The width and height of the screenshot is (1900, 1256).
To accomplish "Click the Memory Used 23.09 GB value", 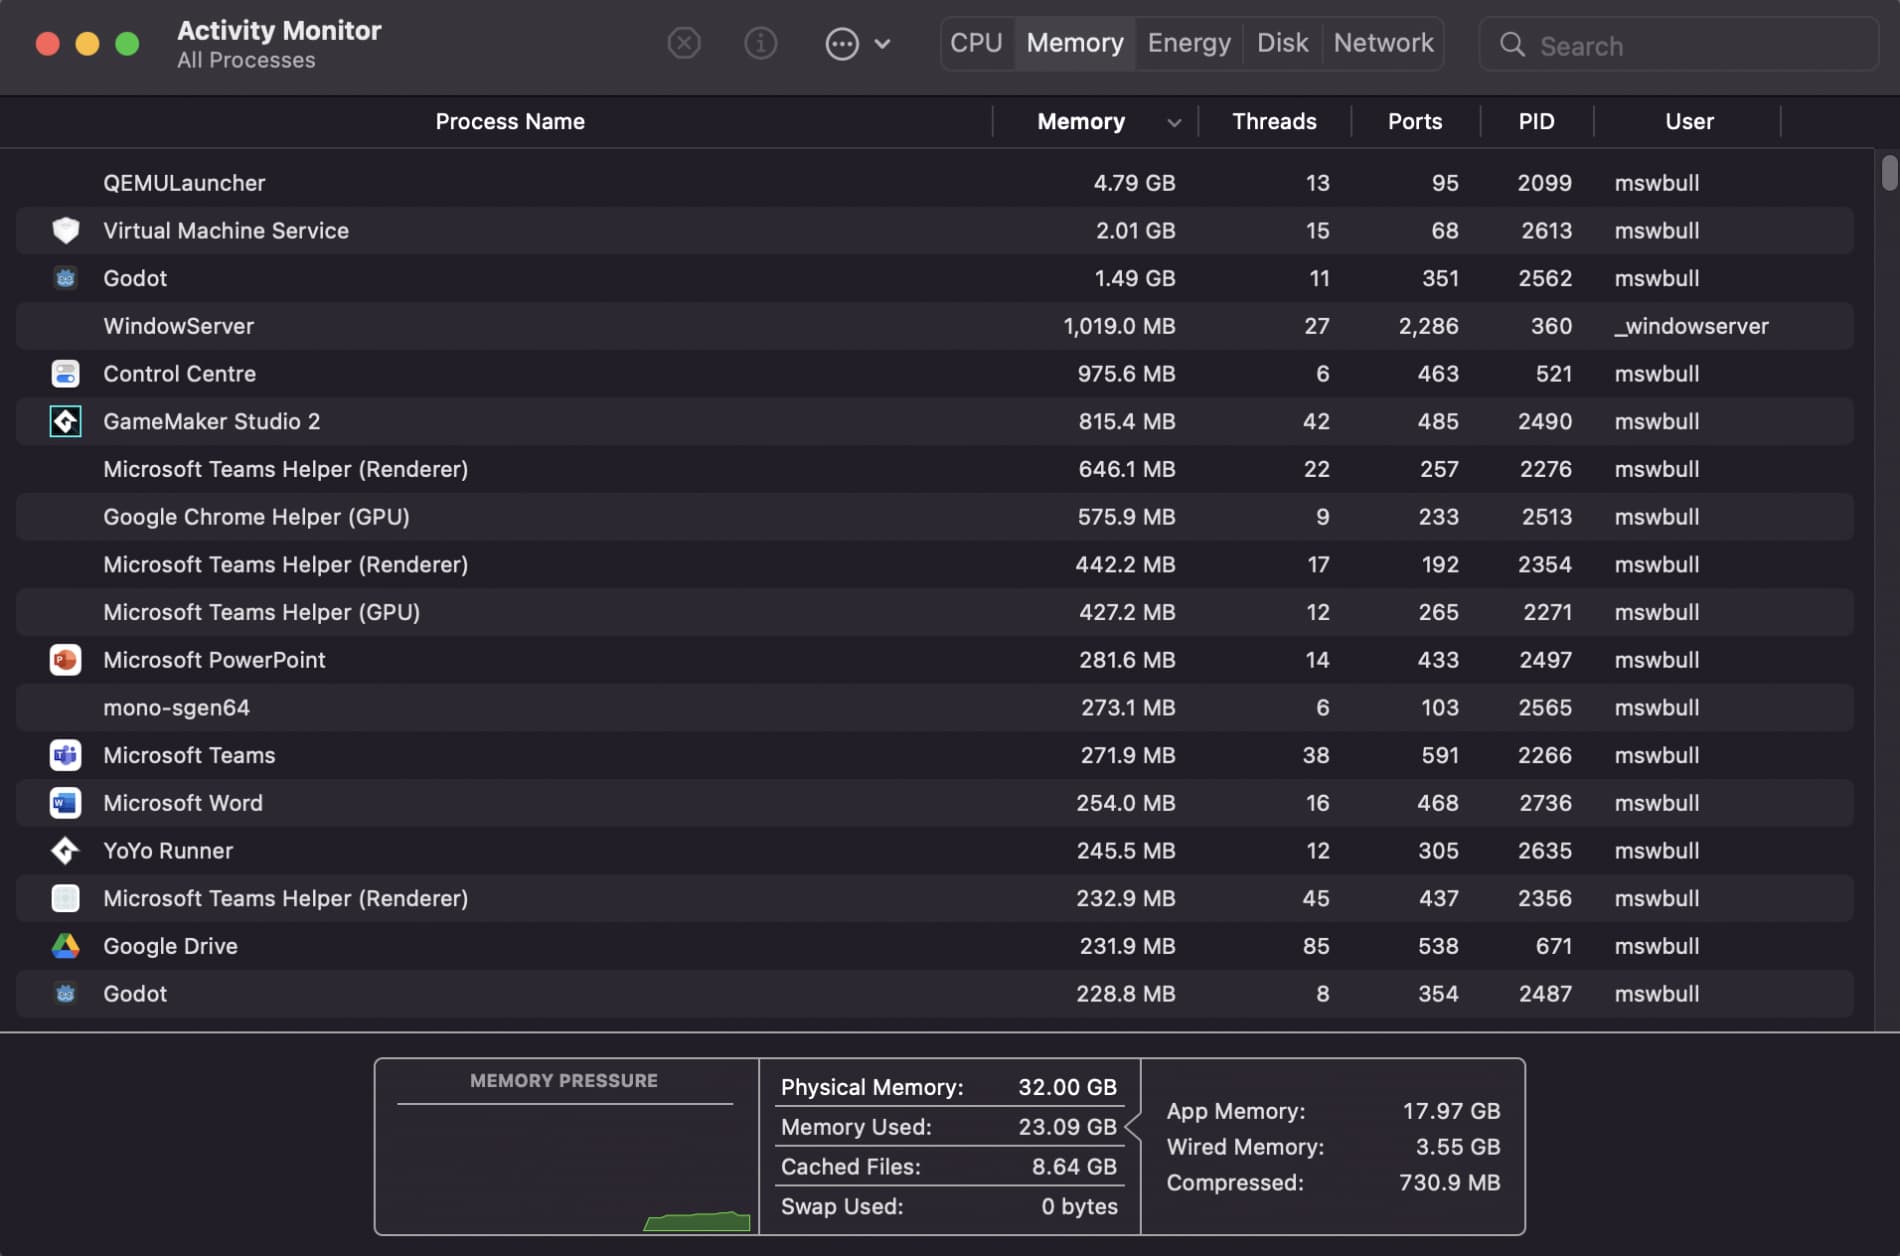I will pos(1067,1127).
